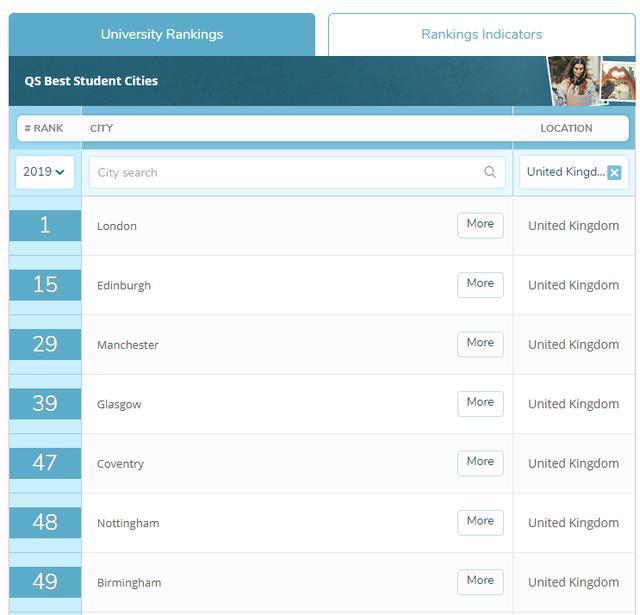Select the Birmingham city name

coord(129,583)
